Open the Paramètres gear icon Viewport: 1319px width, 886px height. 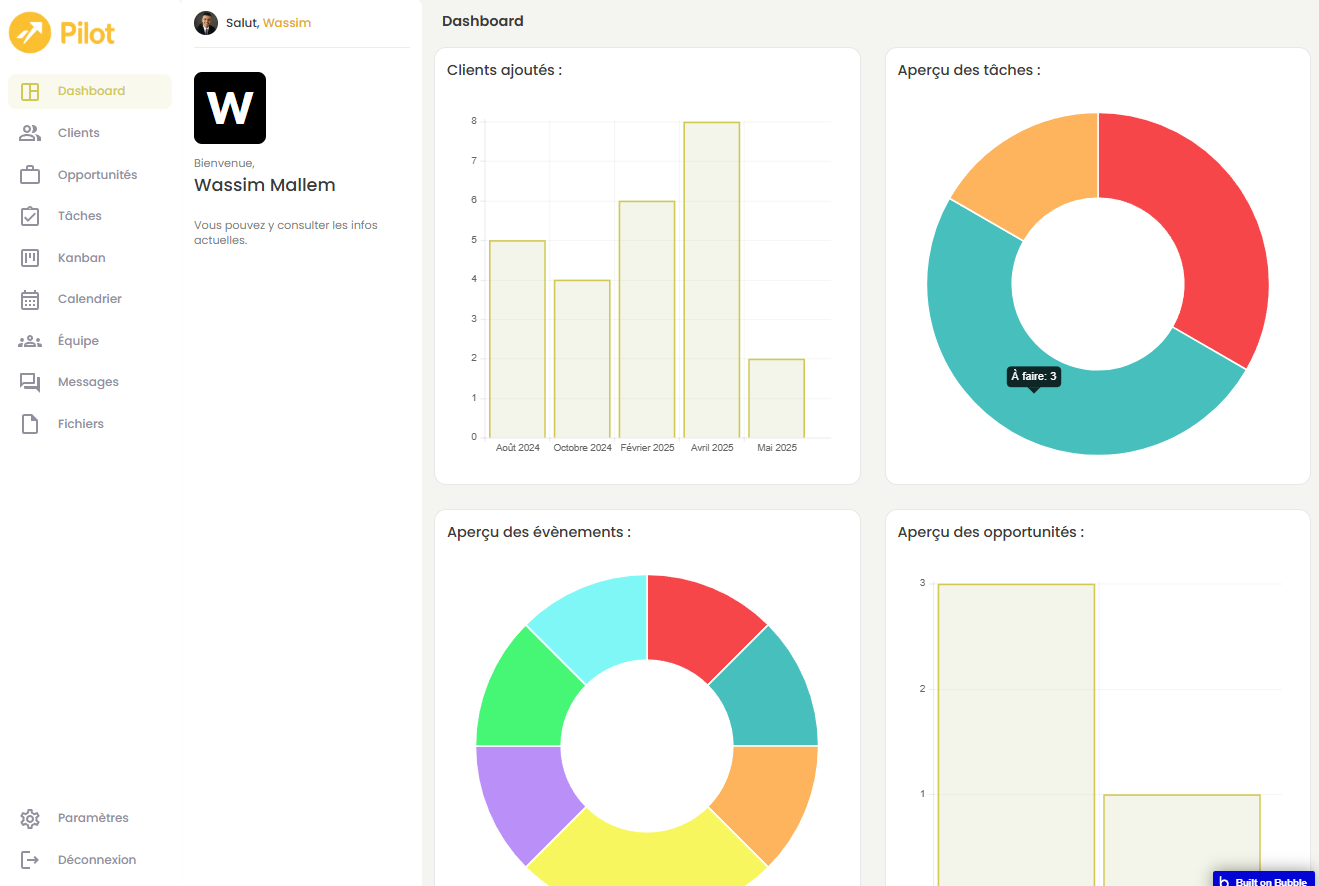click(x=30, y=819)
